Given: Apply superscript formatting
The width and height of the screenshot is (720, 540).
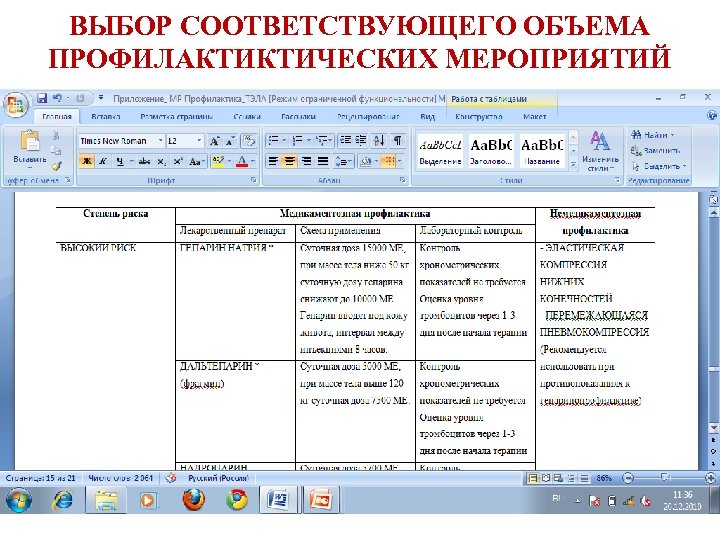Looking at the screenshot, I should pos(178,161).
